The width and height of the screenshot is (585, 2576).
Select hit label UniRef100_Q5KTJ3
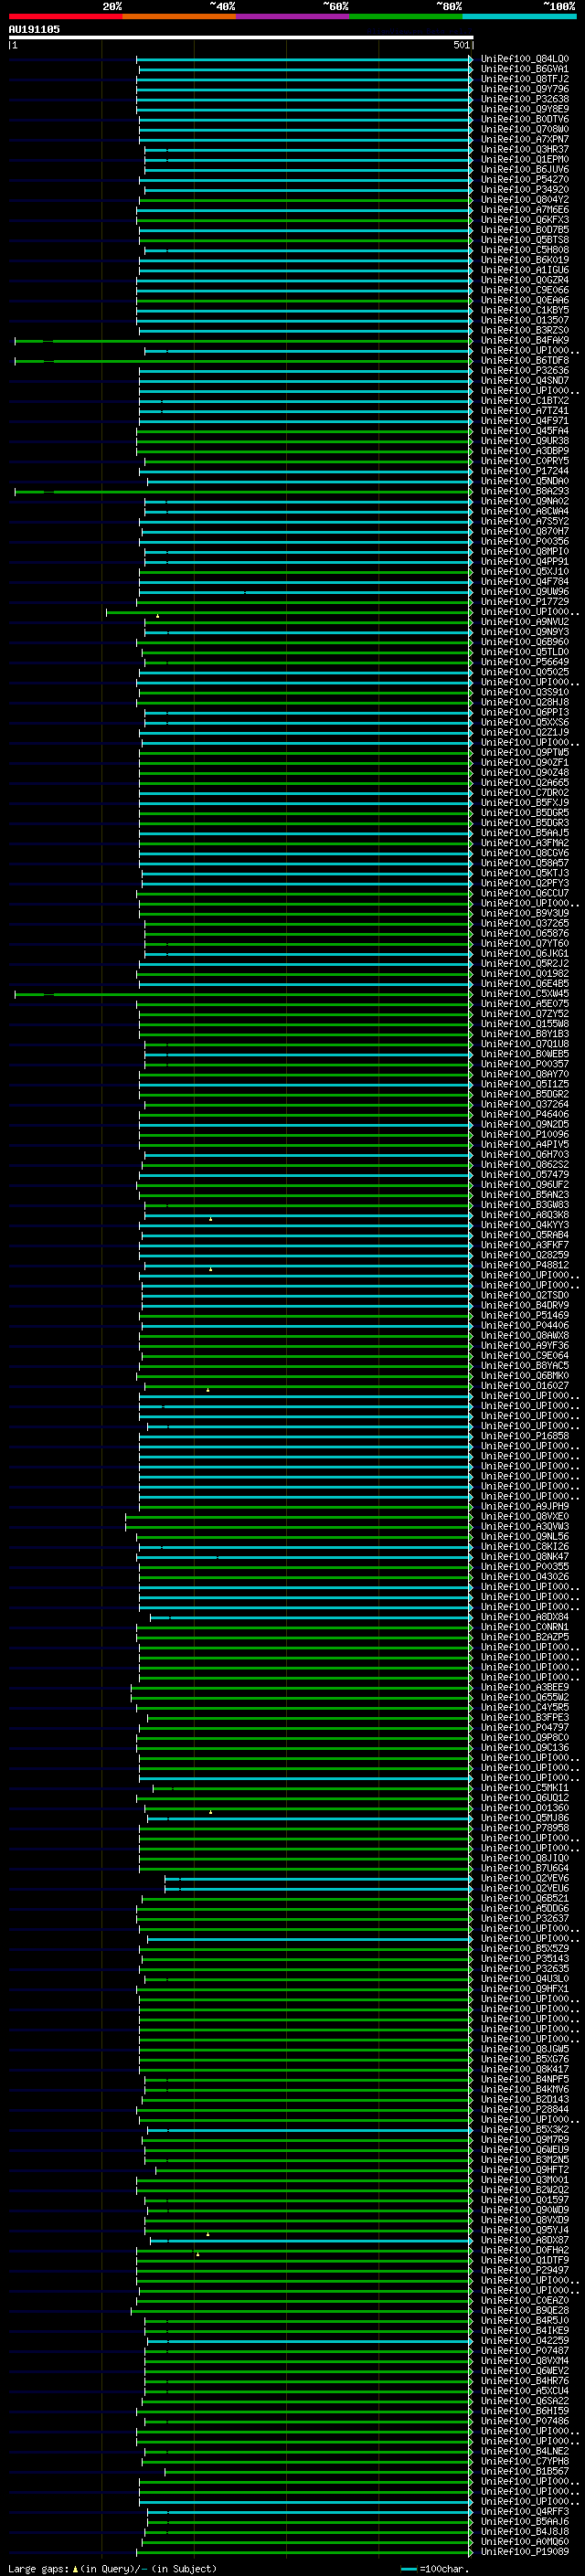tap(525, 873)
